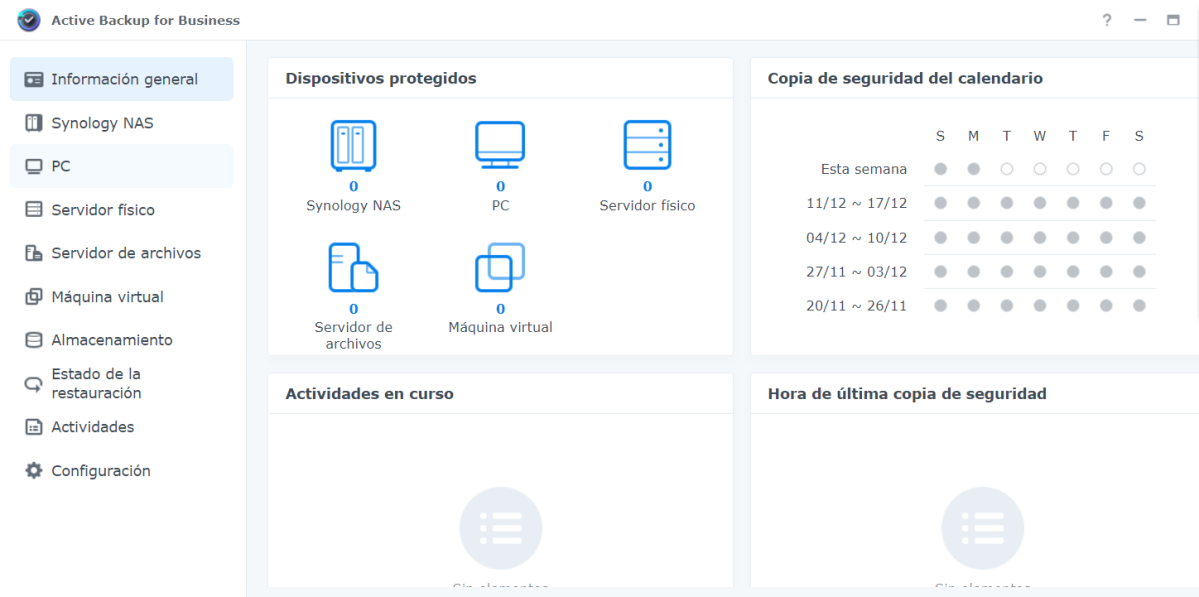This screenshot has width=1199, height=597.
Task: Click the Servidor físico label under icon
Action: pyautogui.click(x=647, y=206)
